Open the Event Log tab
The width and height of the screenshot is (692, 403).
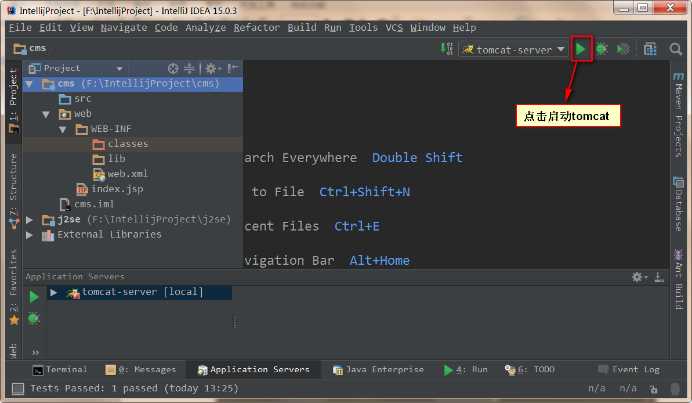click(629, 369)
